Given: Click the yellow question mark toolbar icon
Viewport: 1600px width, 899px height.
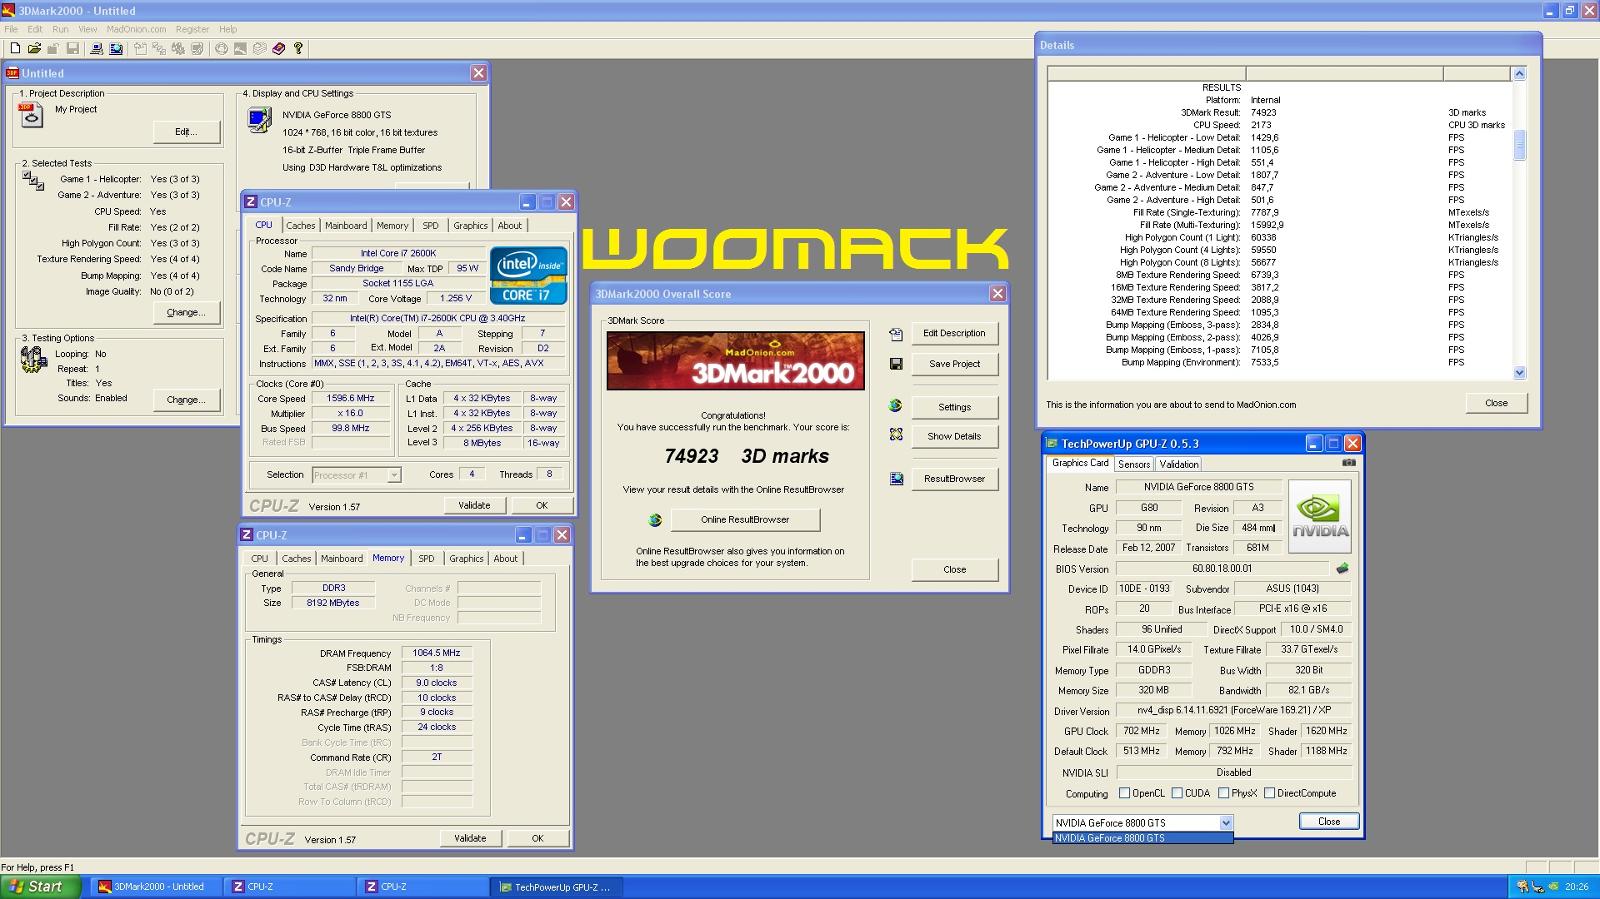Looking at the screenshot, I should tap(298, 48).
